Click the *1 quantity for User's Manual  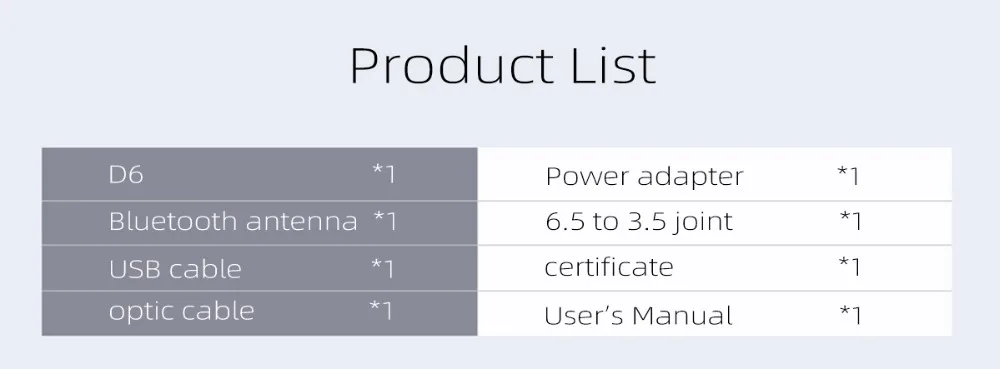[x=851, y=314]
